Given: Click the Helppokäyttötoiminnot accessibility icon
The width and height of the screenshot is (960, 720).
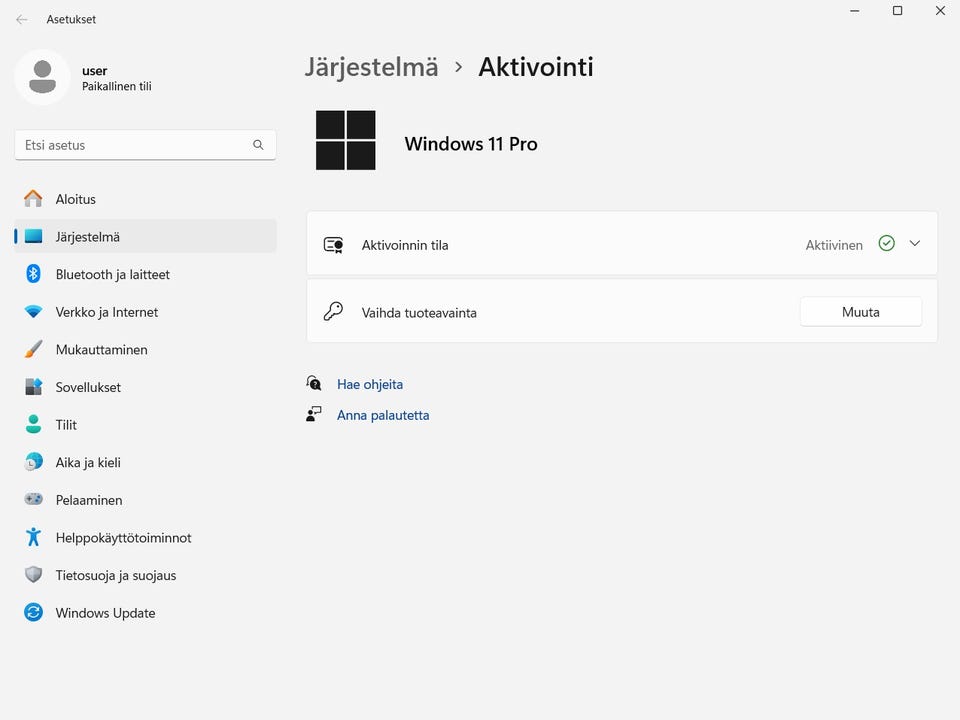Looking at the screenshot, I should point(33,538).
